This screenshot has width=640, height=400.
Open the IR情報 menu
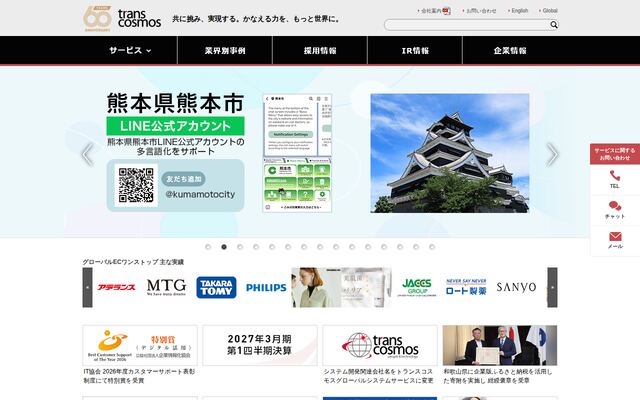(x=415, y=50)
